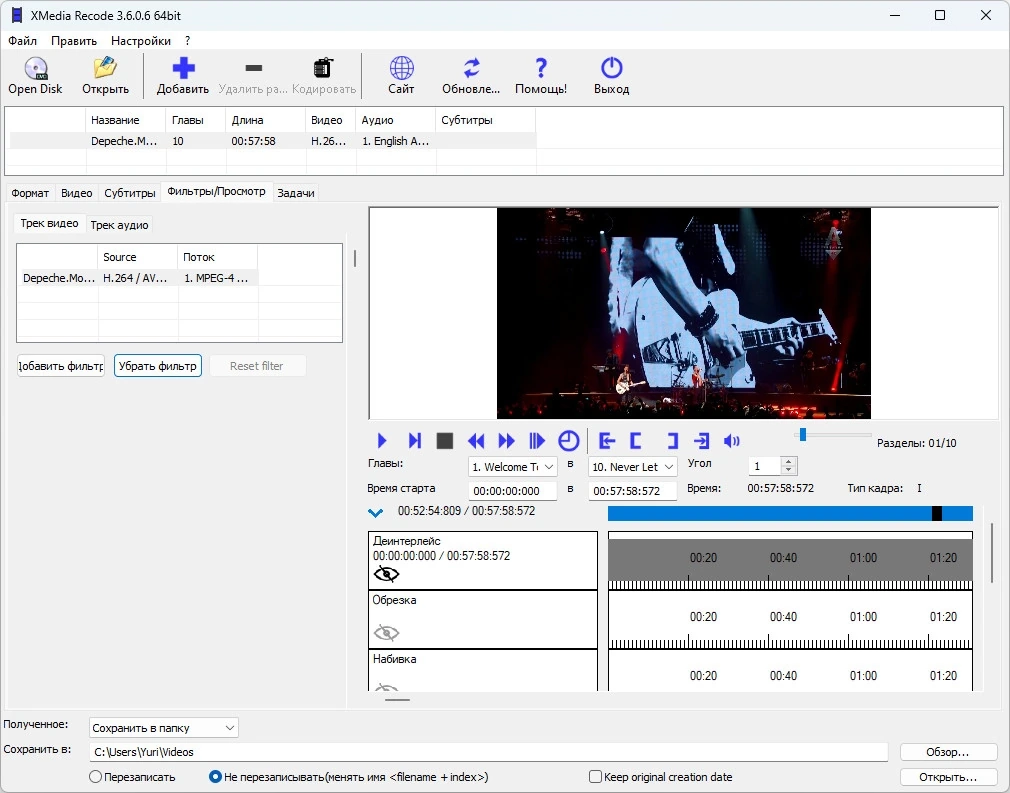Click the Добавить plus icon

[x=183, y=68]
